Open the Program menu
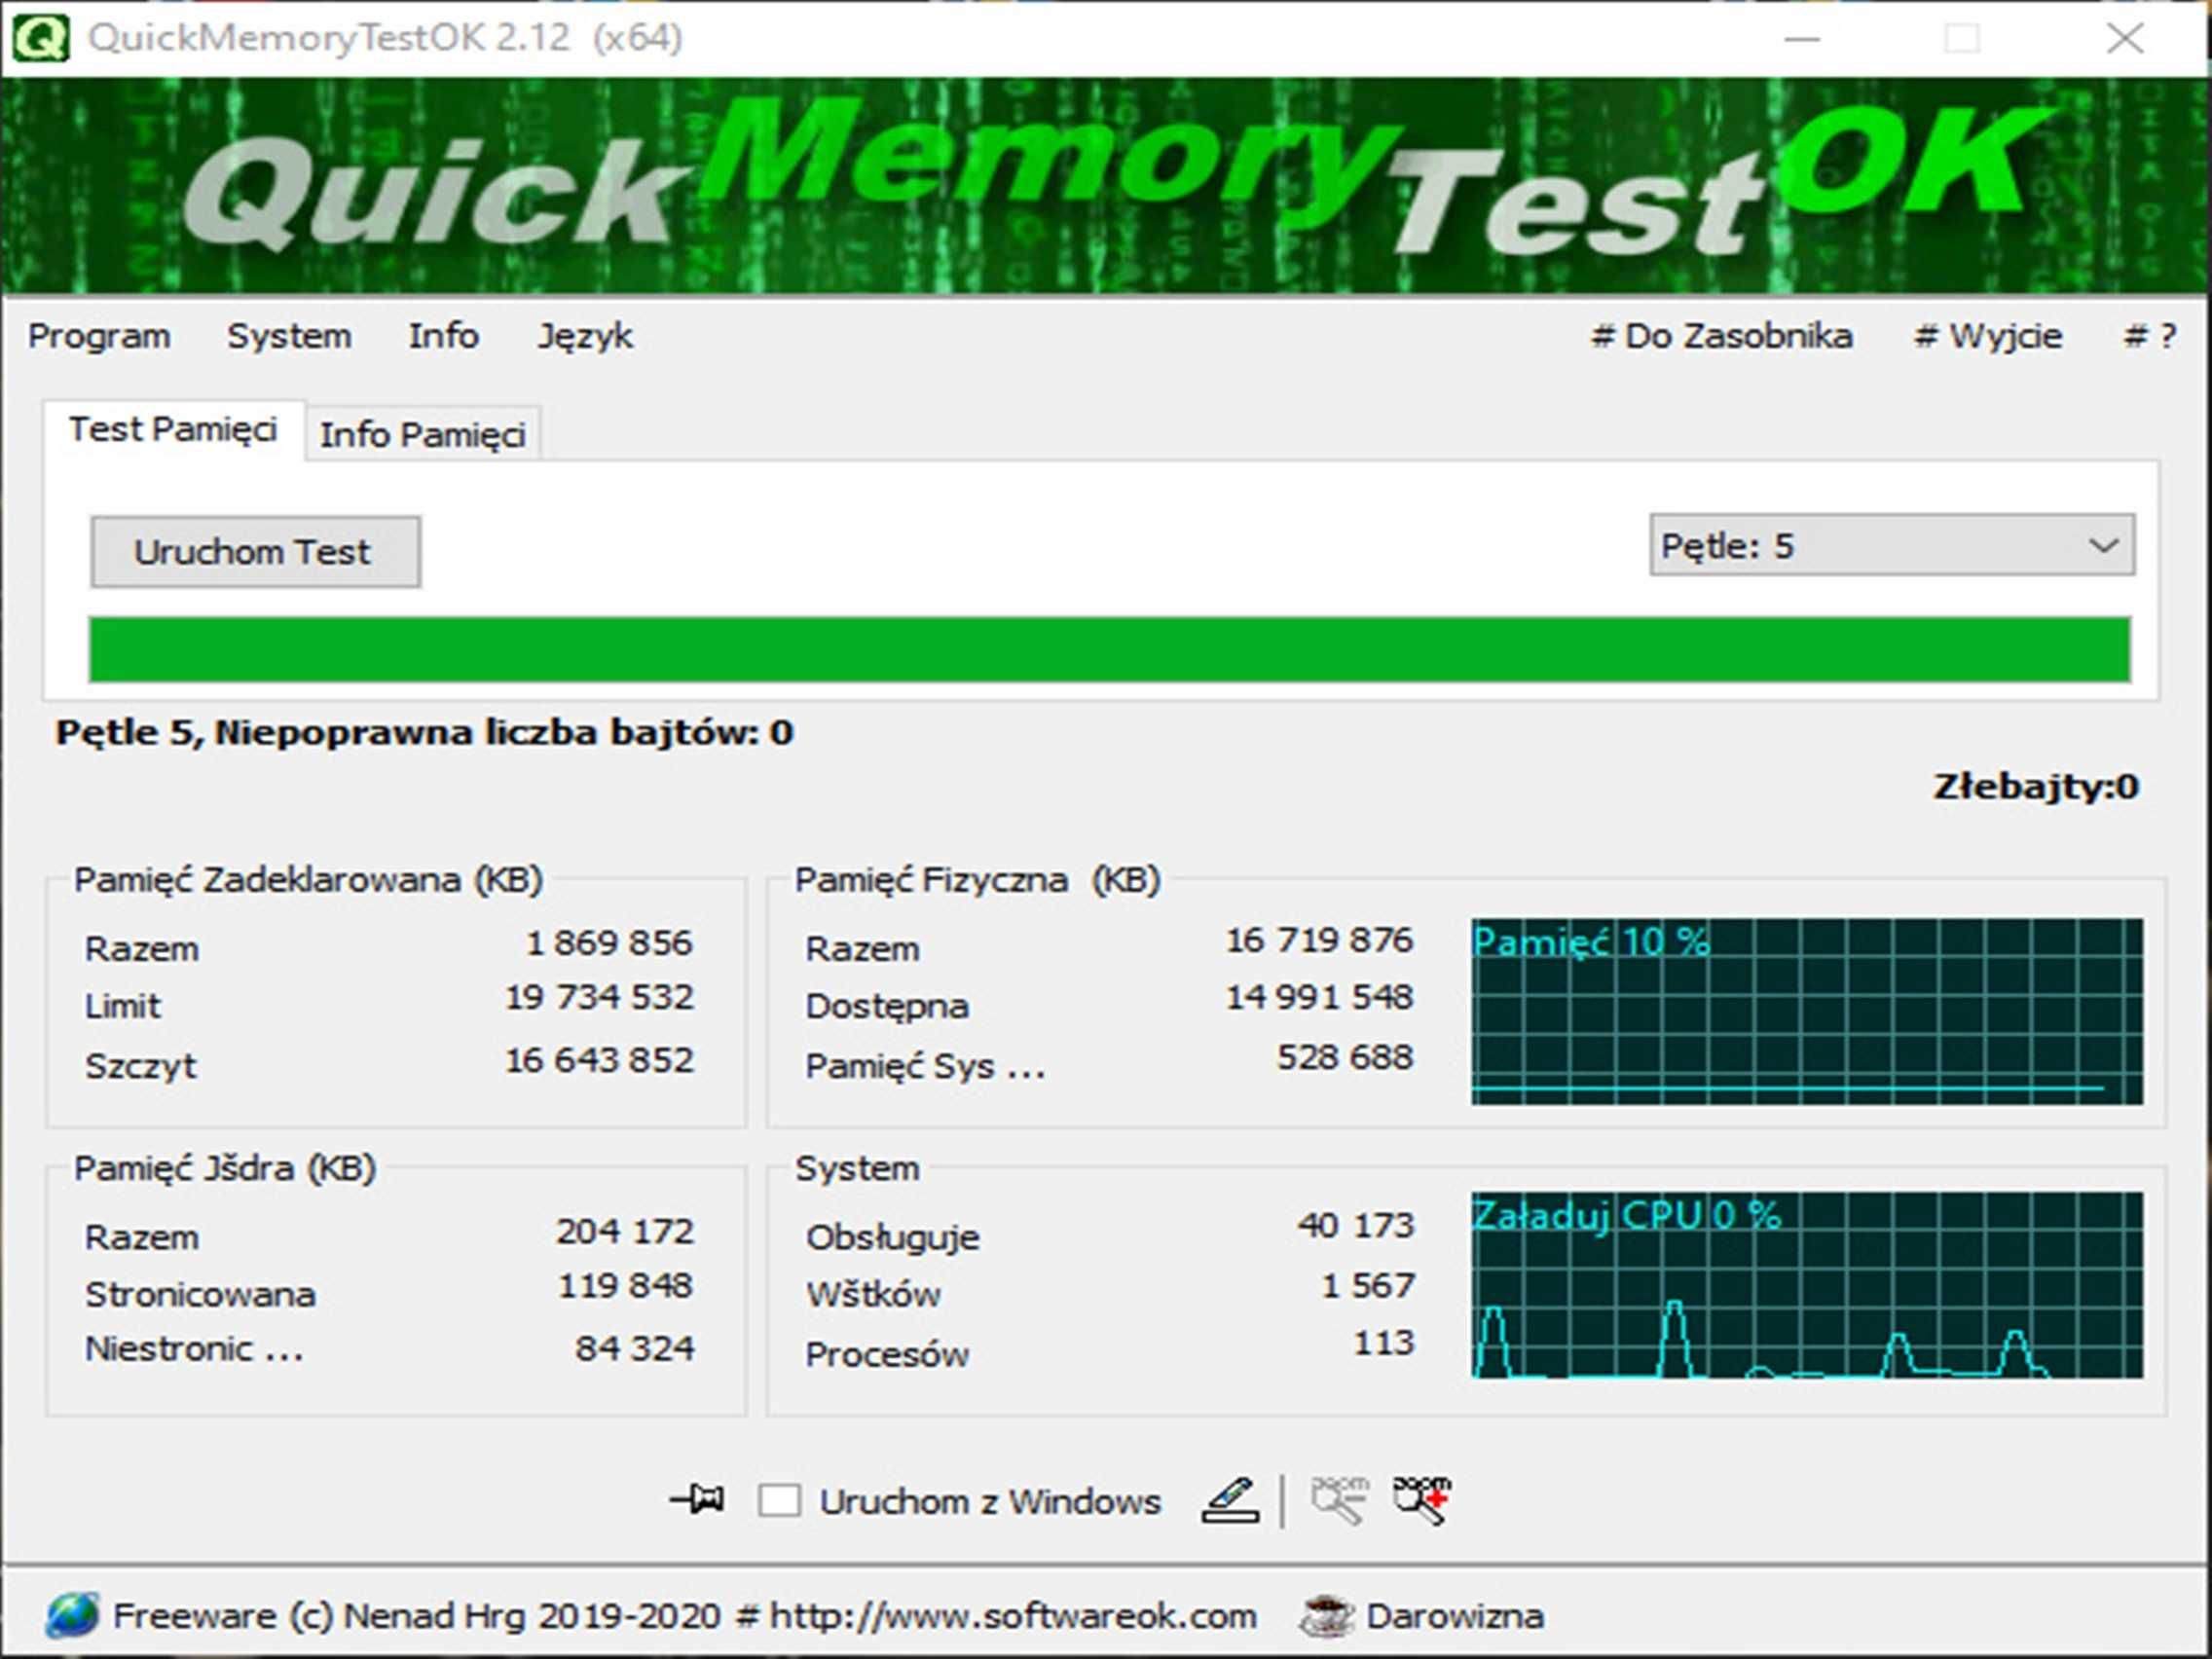The image size is (2212, 1659). [99, 336]
